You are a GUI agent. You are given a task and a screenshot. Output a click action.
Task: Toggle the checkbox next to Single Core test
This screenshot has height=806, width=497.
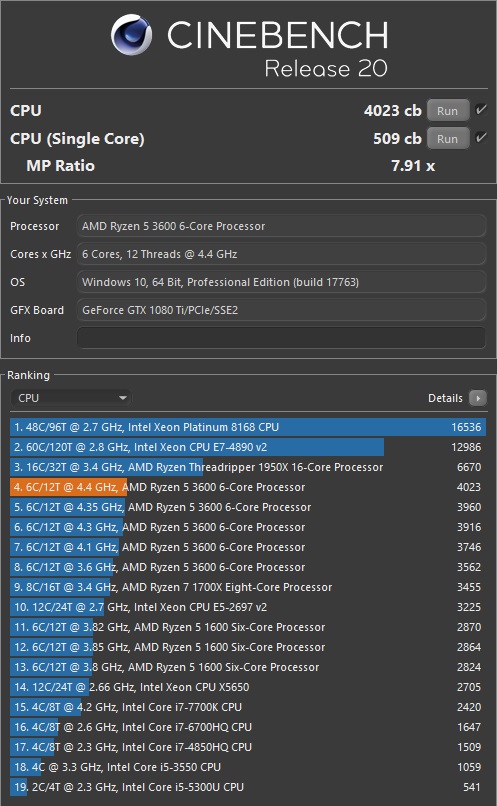(481, 137)
